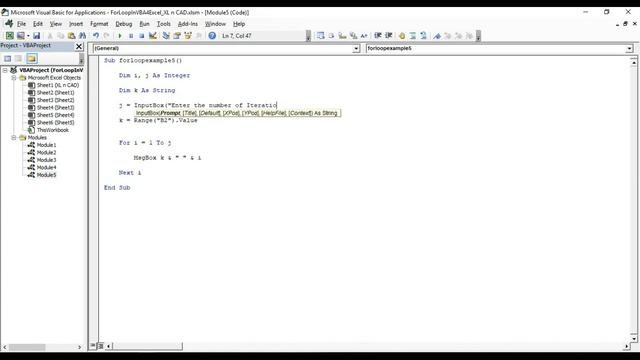Click the Reset (stop) icon
Viewport: 640px width, 360px height.
142,36
